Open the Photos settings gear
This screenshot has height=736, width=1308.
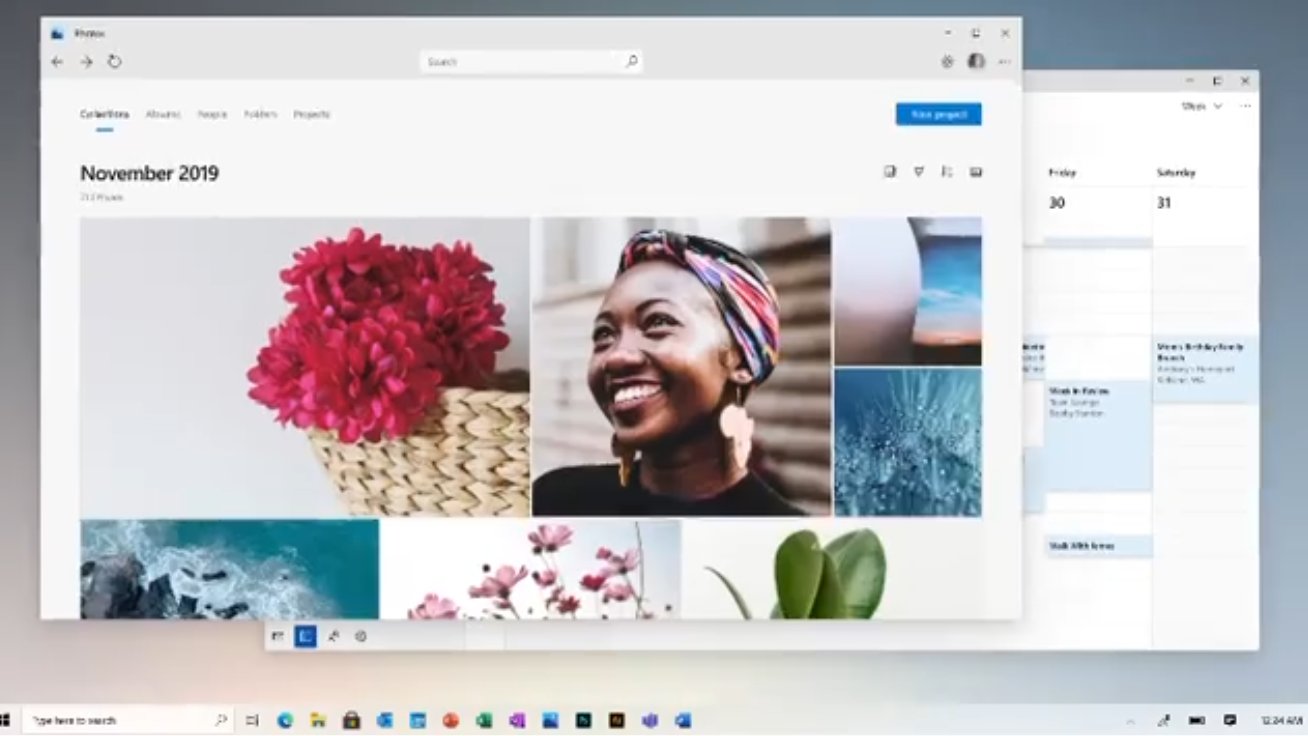pyautogui.click(x=946, y=61)
